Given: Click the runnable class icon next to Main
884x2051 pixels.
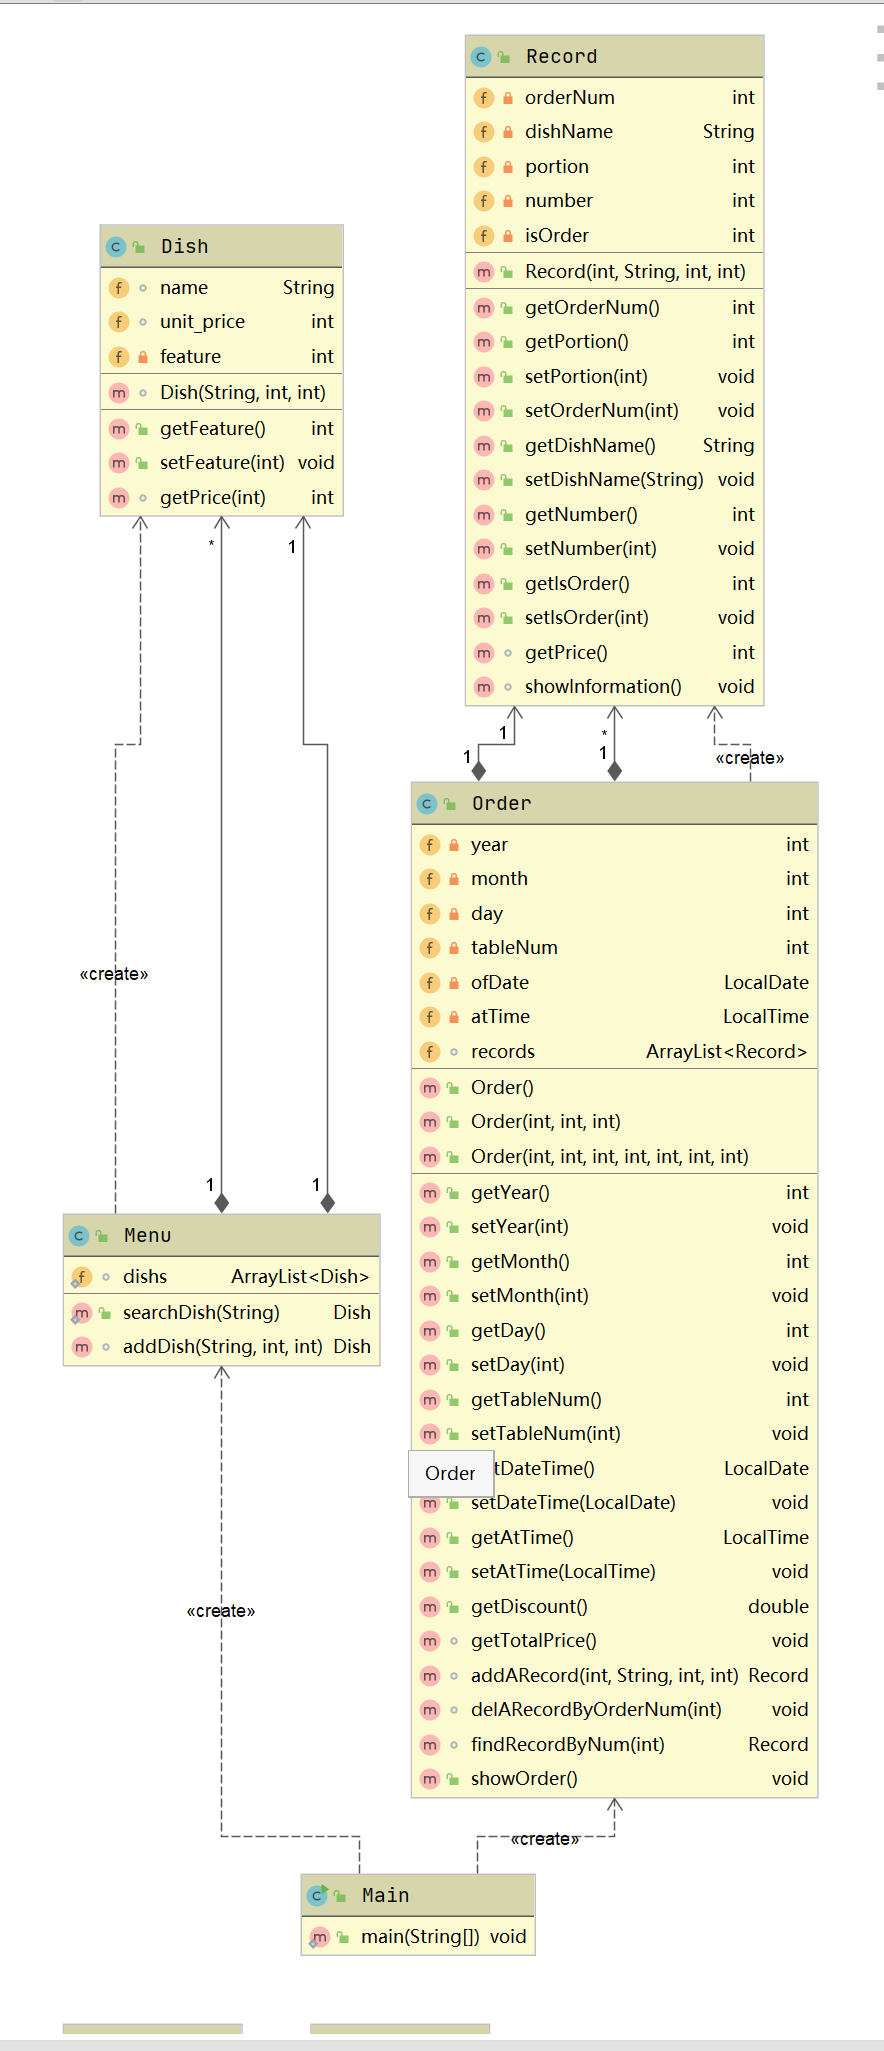Looking at the screenshot, I should pyautogui.click(x=318, y=1895).
